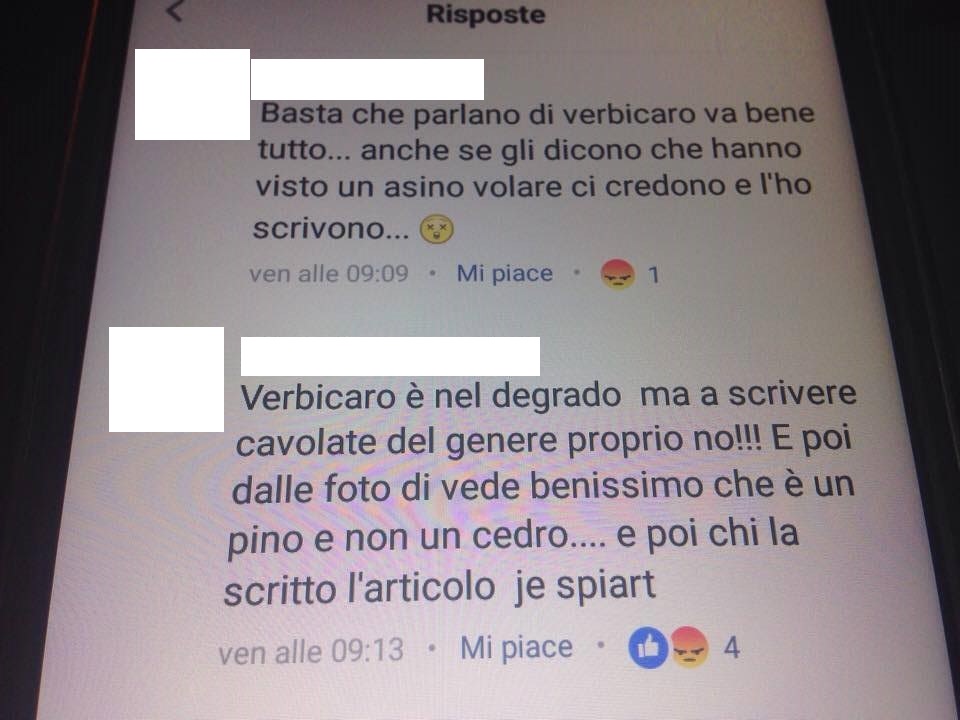View reaction count 1 on first comment
The image size is (960, 720).
click(653, 275)
